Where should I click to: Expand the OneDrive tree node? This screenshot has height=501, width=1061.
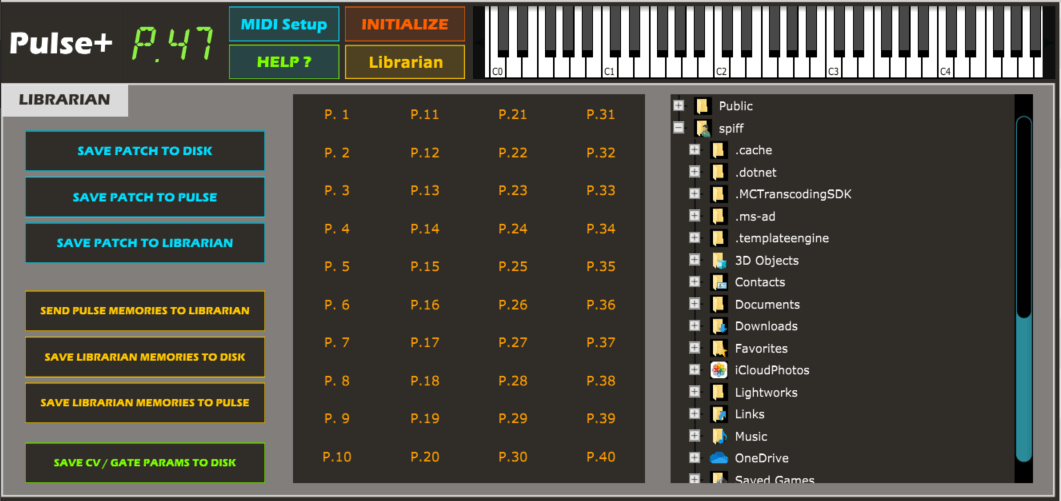pyautogui.click(x=694, y=458)
